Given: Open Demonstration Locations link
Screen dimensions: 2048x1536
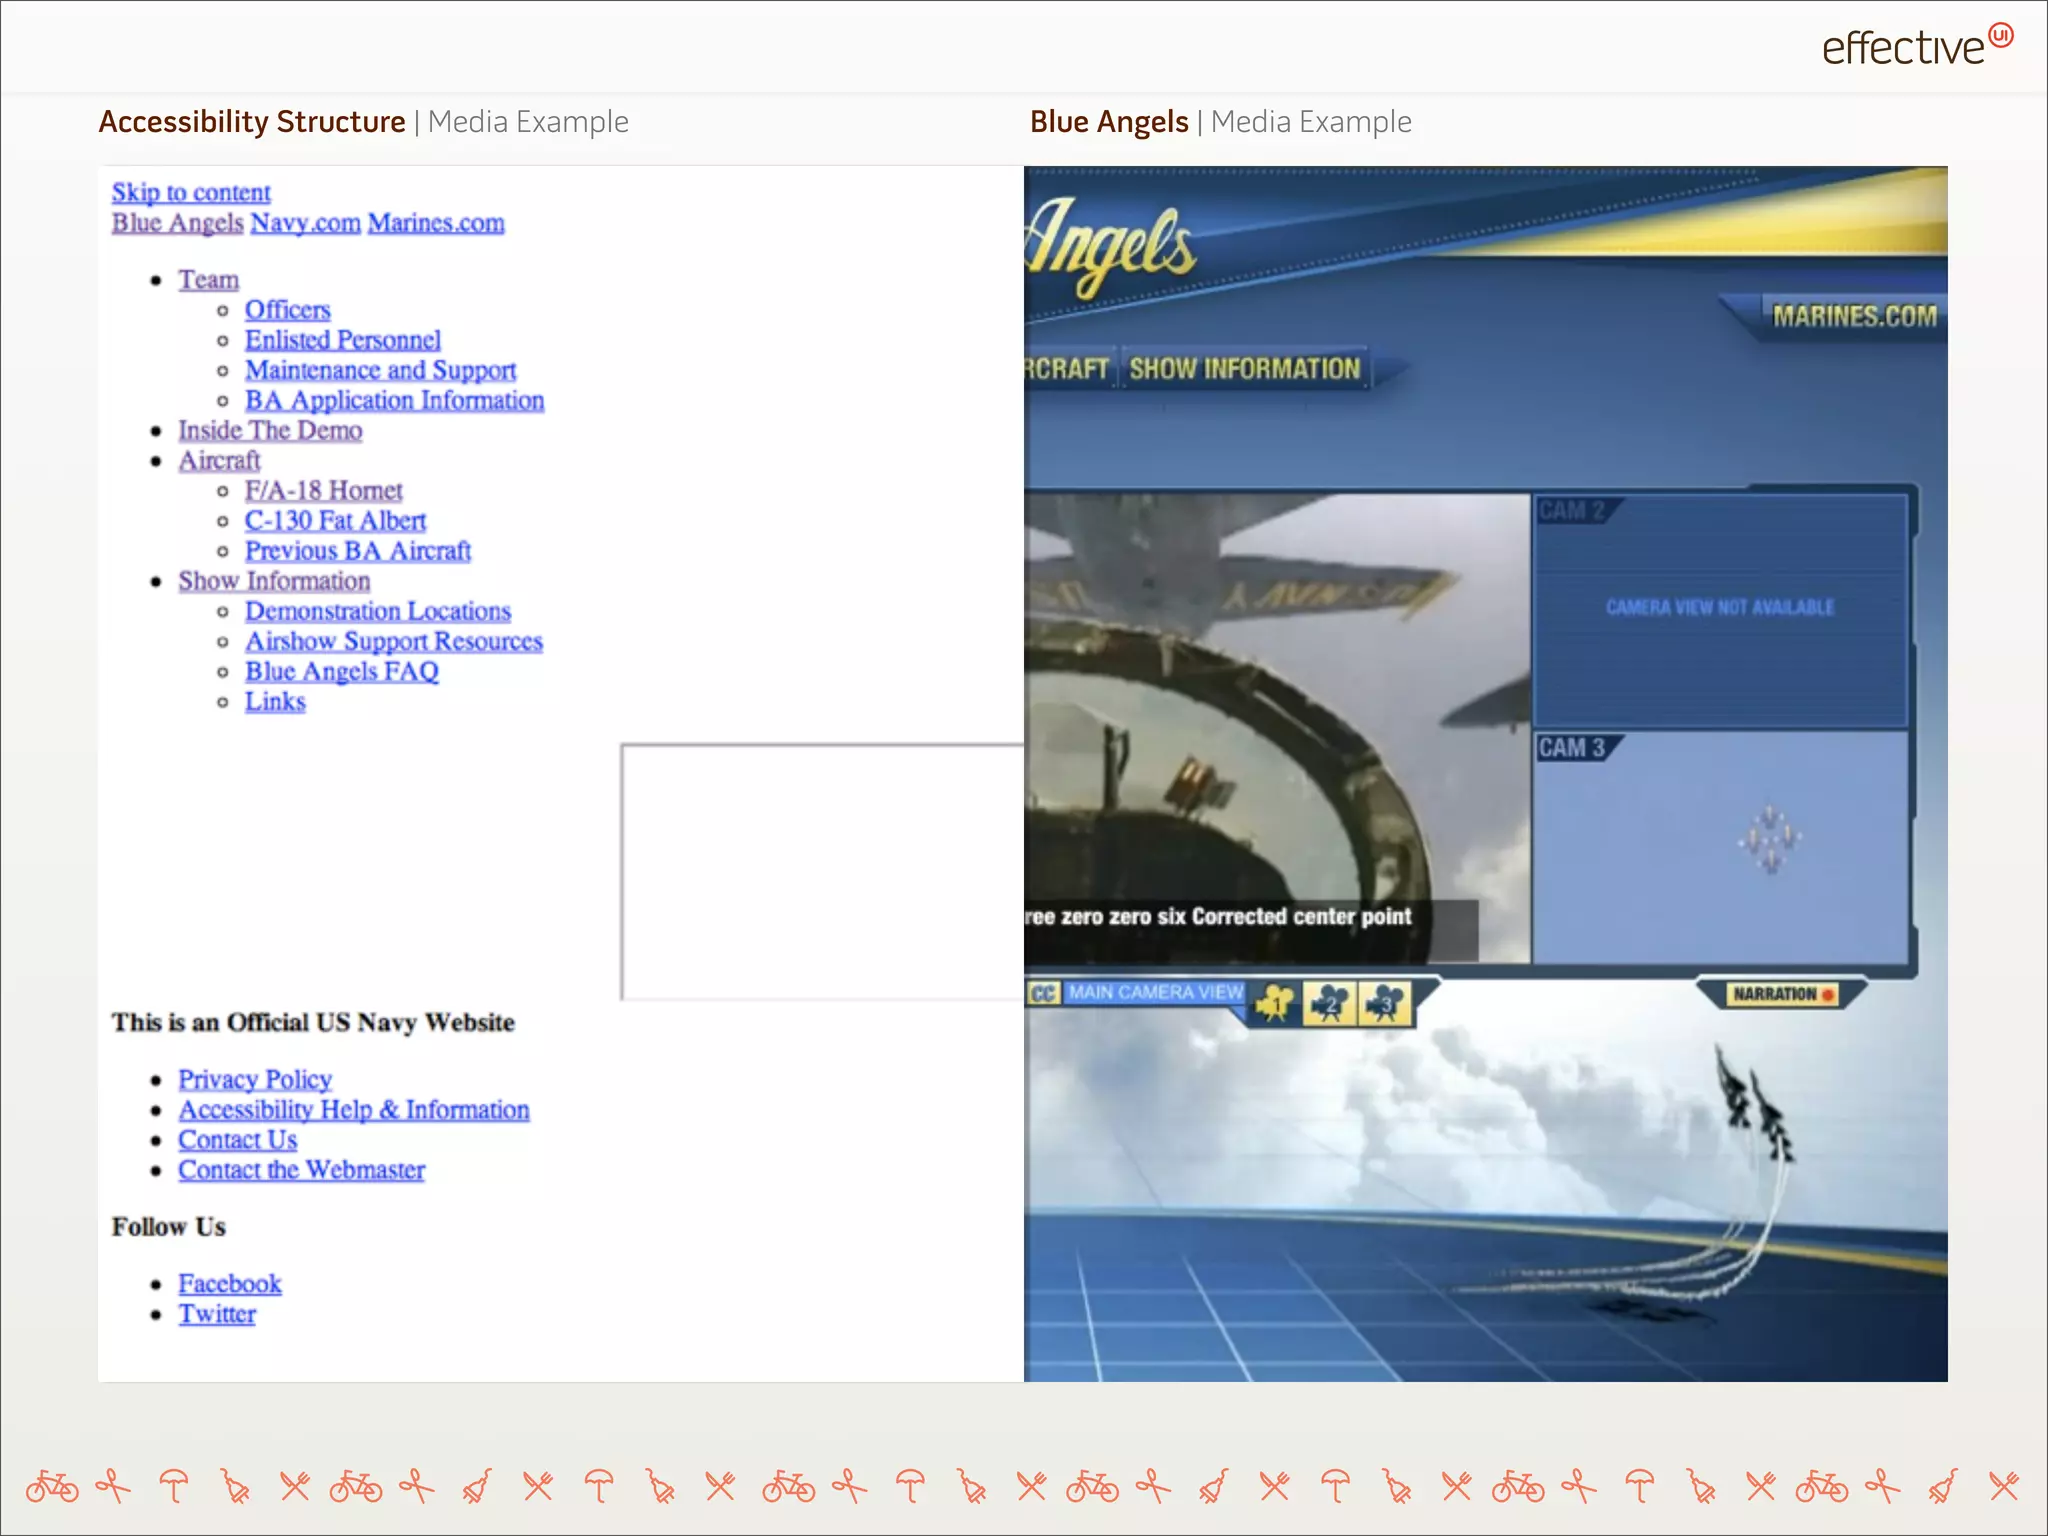Looking at the screenshot, I should 378,611.
